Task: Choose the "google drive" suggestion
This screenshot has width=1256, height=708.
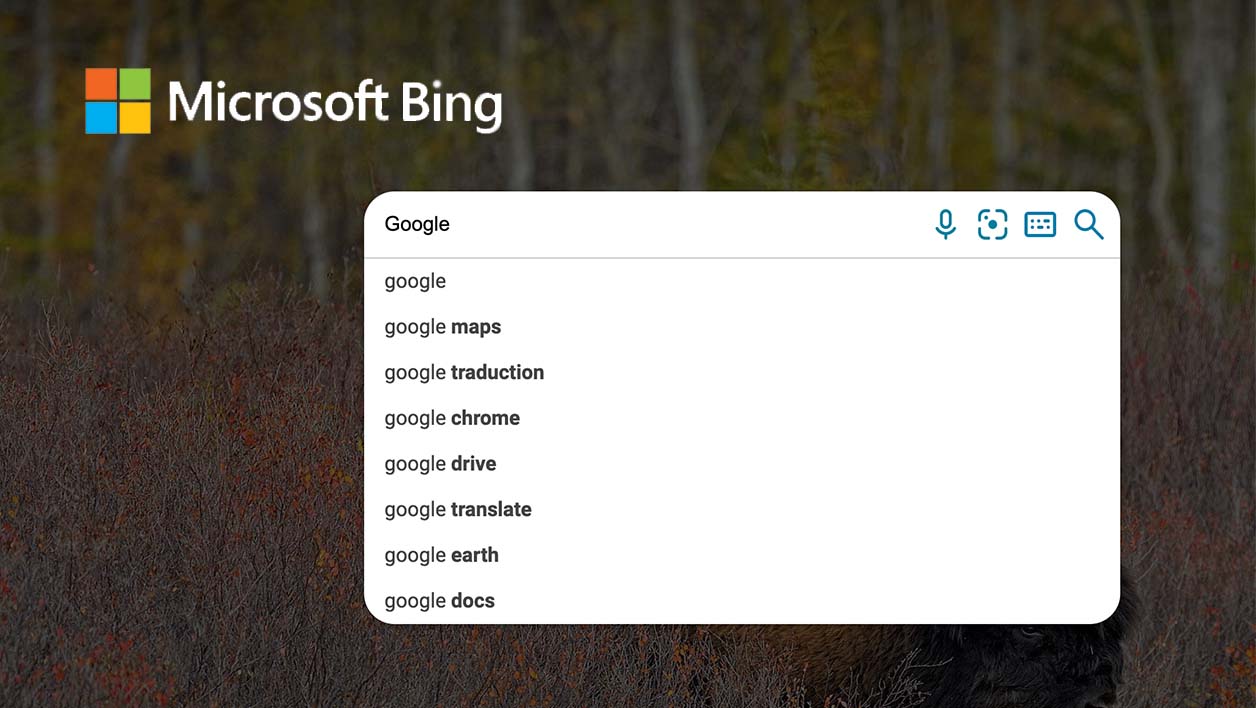Action: point(742,464)
